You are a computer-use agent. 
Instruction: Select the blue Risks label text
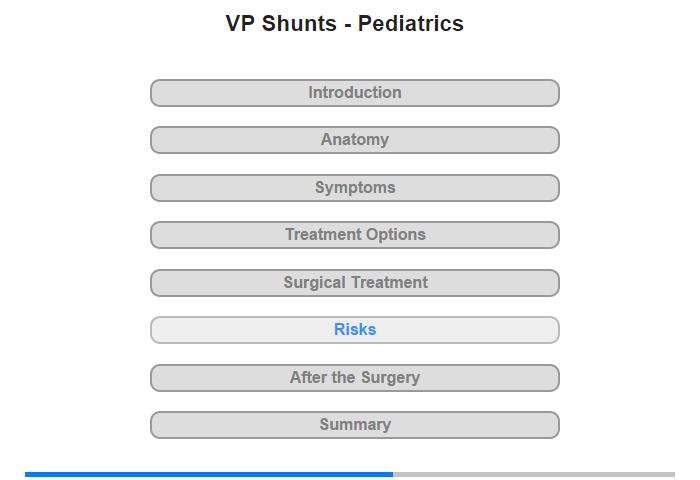click(355, 330)
